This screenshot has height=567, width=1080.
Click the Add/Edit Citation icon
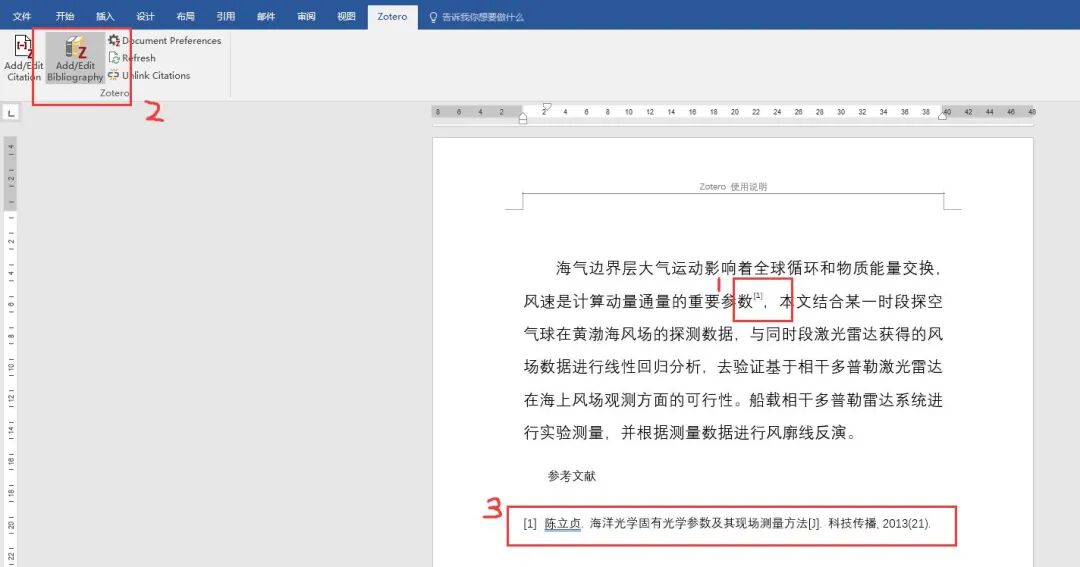[x=23, y=47]
